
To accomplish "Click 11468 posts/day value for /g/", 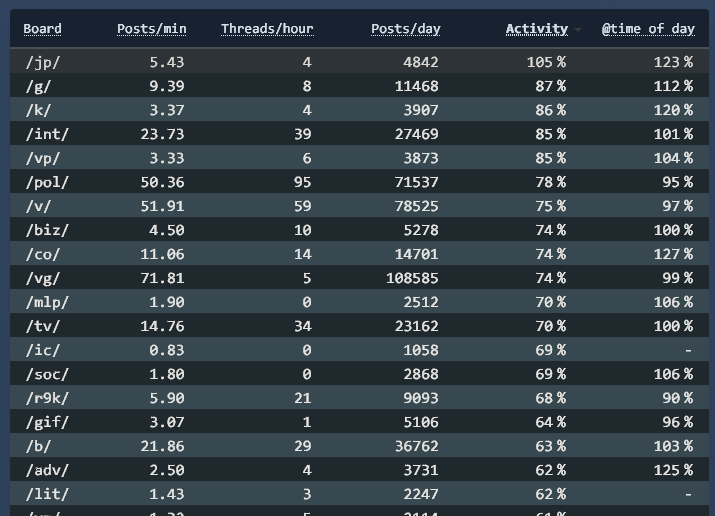I will point(416,86).
